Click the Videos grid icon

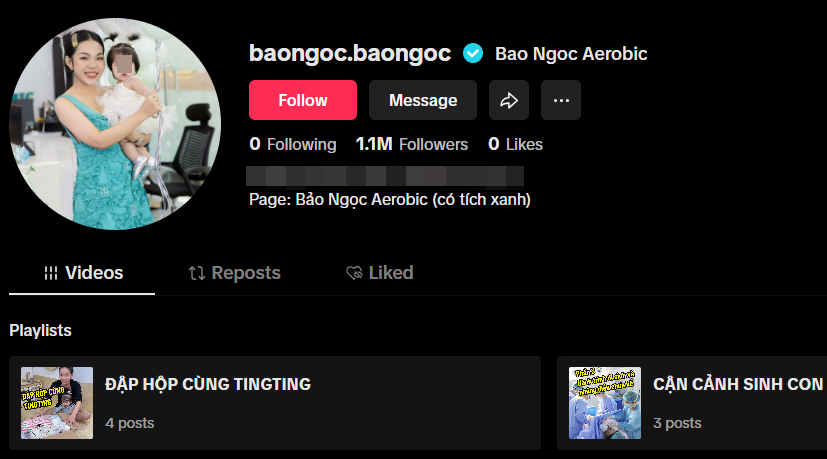tap(51, 273)
